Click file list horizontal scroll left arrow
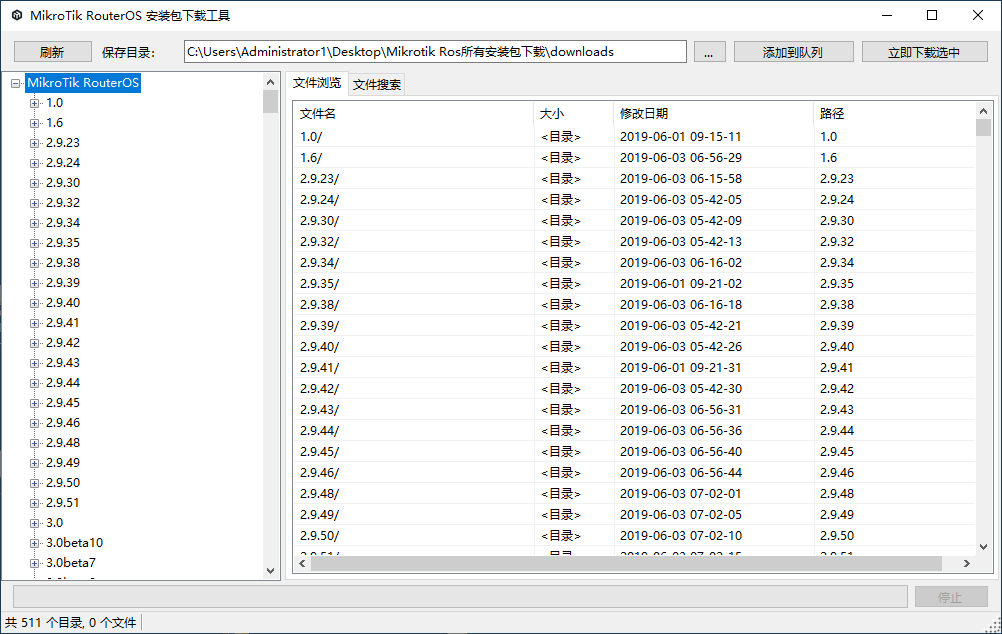1002x634 pixels. [x=302, y=564]
